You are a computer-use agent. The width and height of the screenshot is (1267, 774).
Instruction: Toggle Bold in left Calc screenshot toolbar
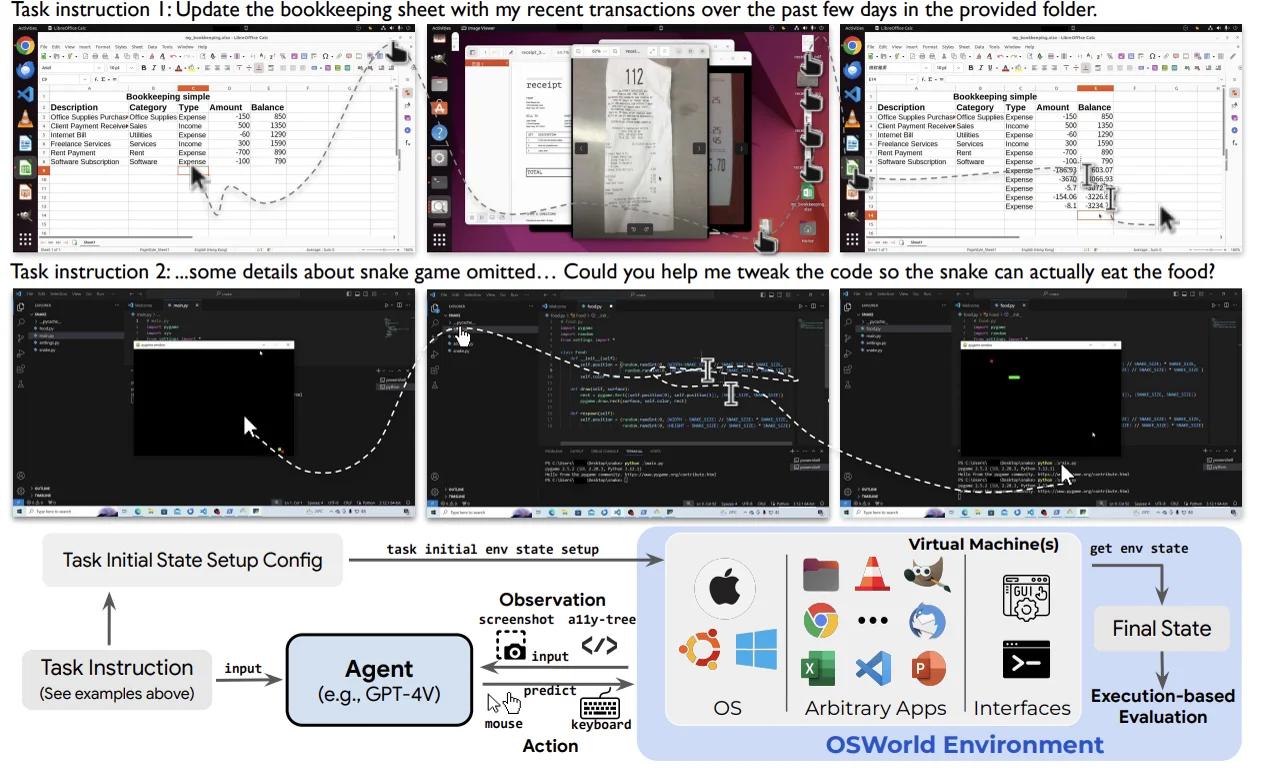[144, 68]
